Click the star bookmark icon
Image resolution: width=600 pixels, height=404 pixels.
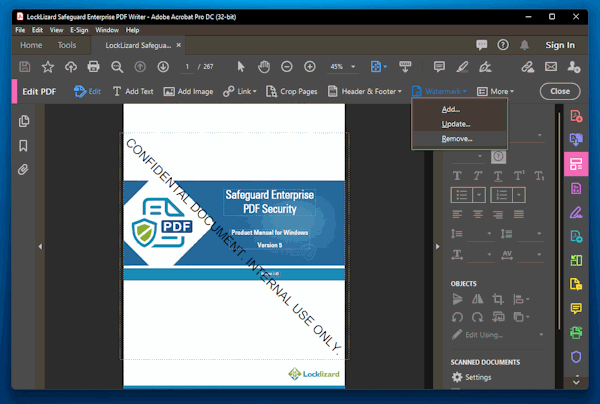point(48,67)
